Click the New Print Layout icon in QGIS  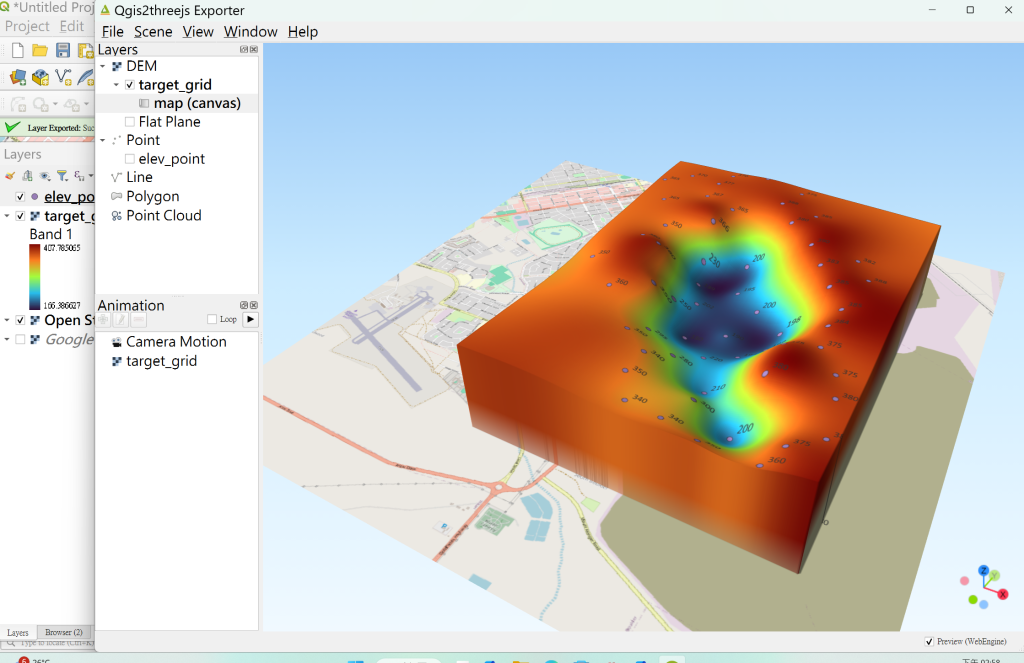(x=86, y=50)
